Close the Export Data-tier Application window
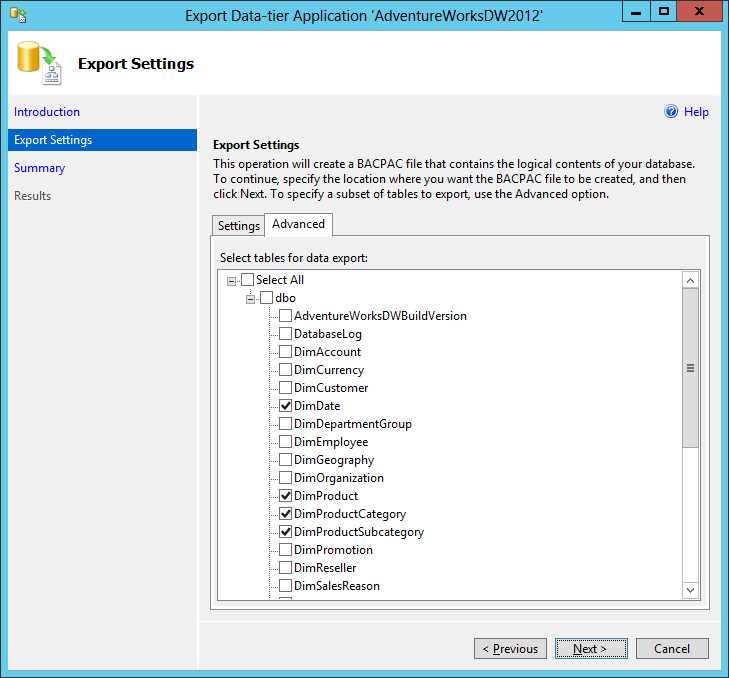Viewport: 729px width, 678px height. pos(700,11)
